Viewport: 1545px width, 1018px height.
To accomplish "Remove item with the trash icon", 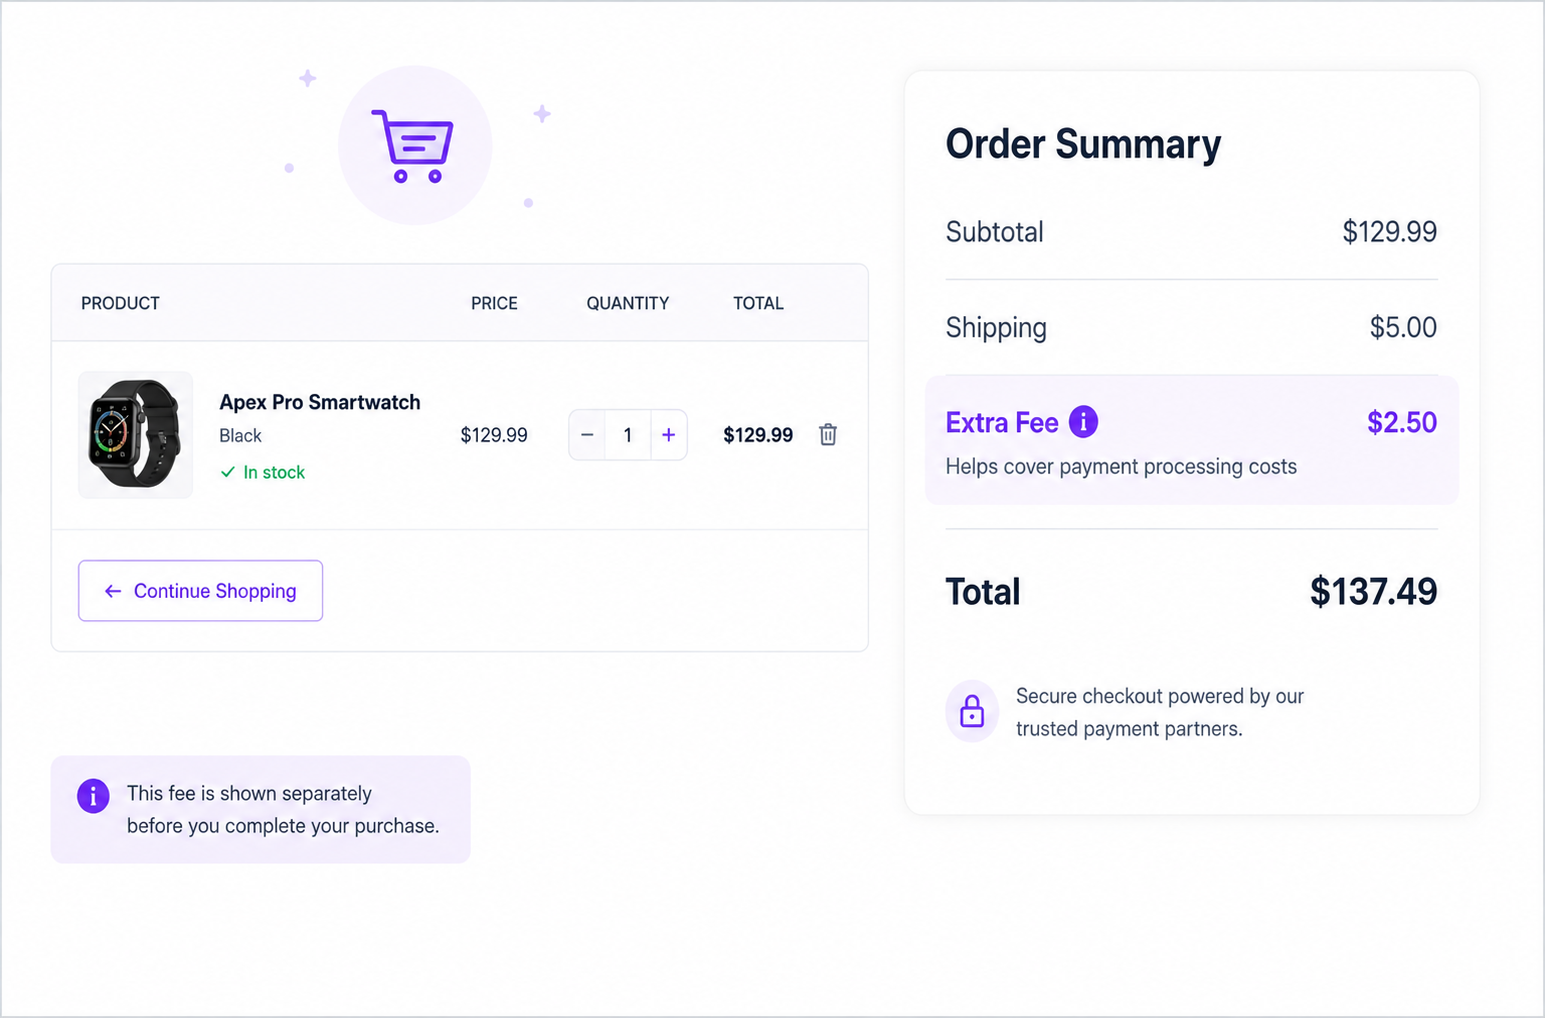I will (828, 435).
